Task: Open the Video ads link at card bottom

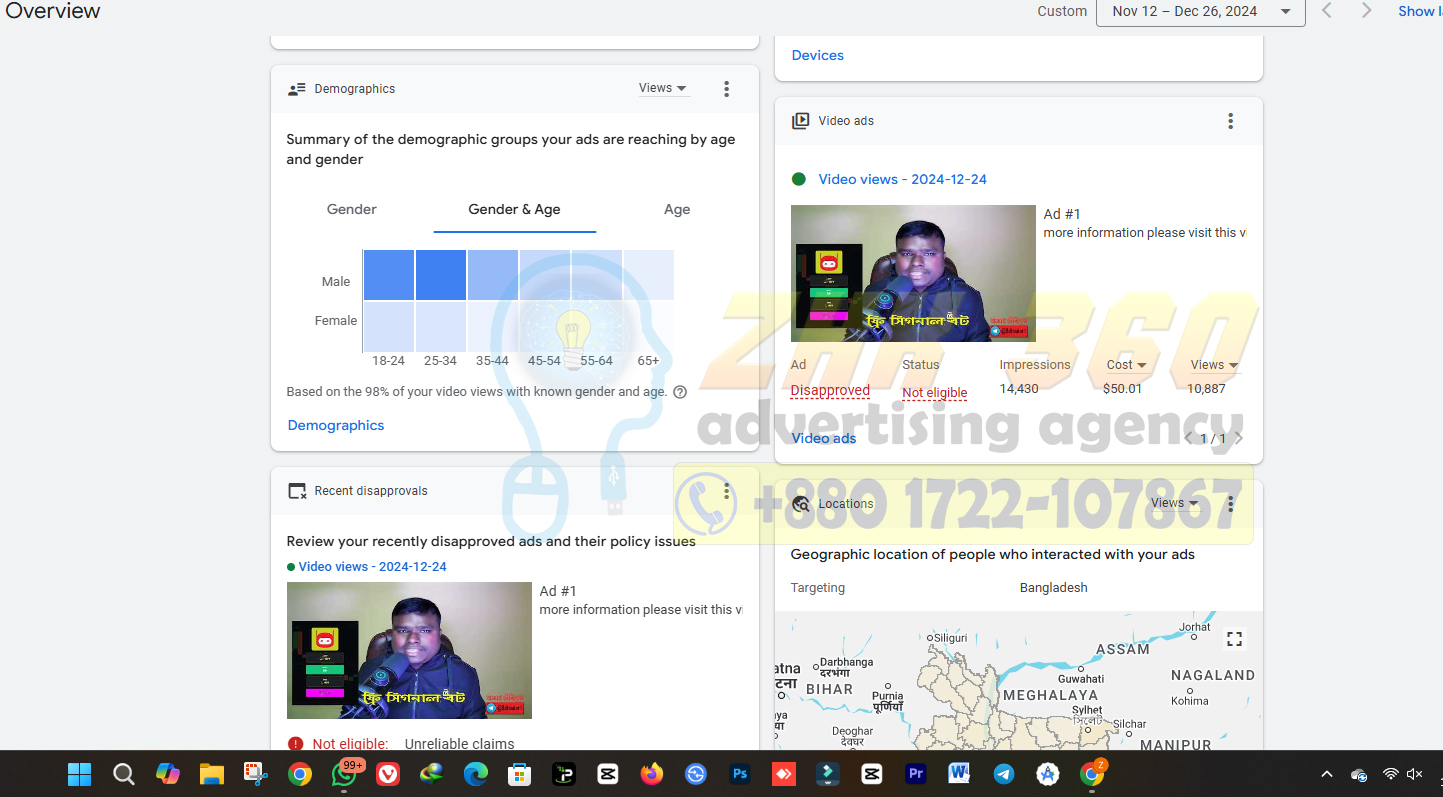Action: [824, 438]
